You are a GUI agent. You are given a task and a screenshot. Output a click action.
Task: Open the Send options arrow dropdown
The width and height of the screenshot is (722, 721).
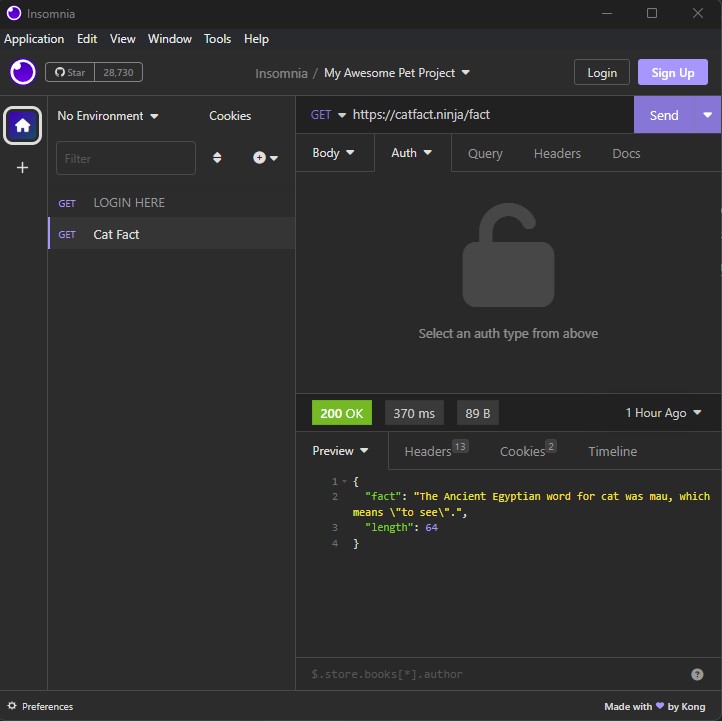click(x=707, y=115)
